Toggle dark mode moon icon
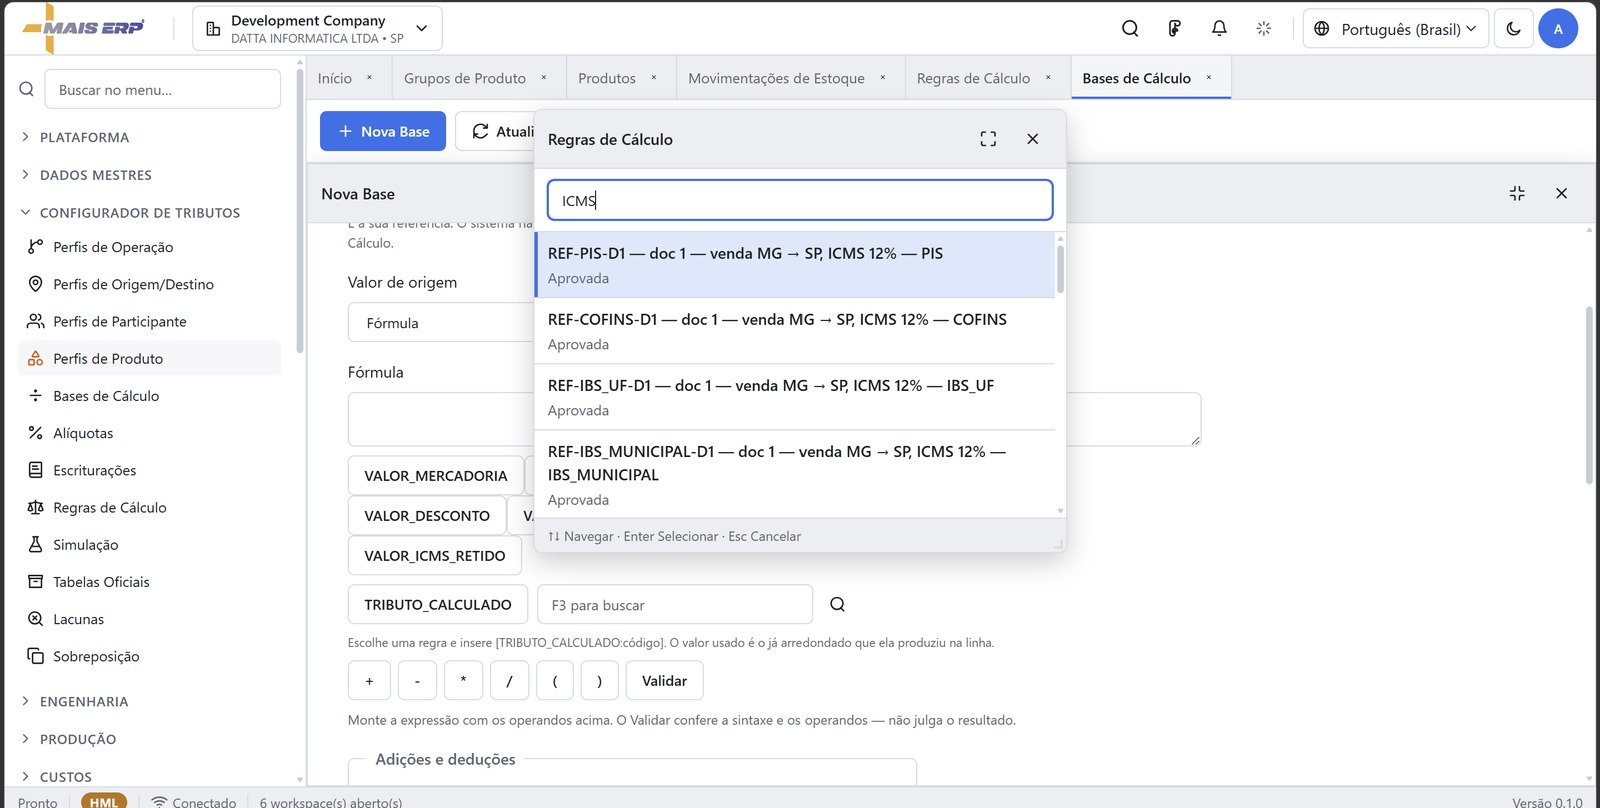 (x=1513, y=29)
